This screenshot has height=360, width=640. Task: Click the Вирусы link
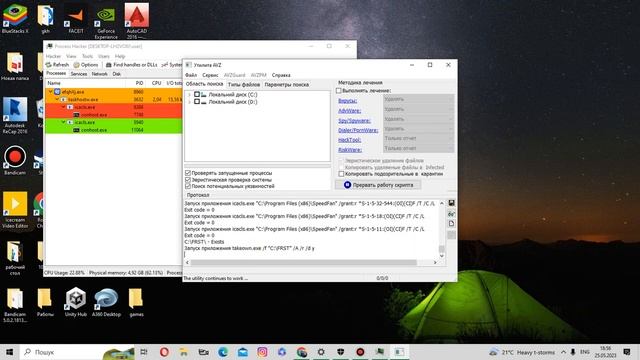click(x=347, y=101)
